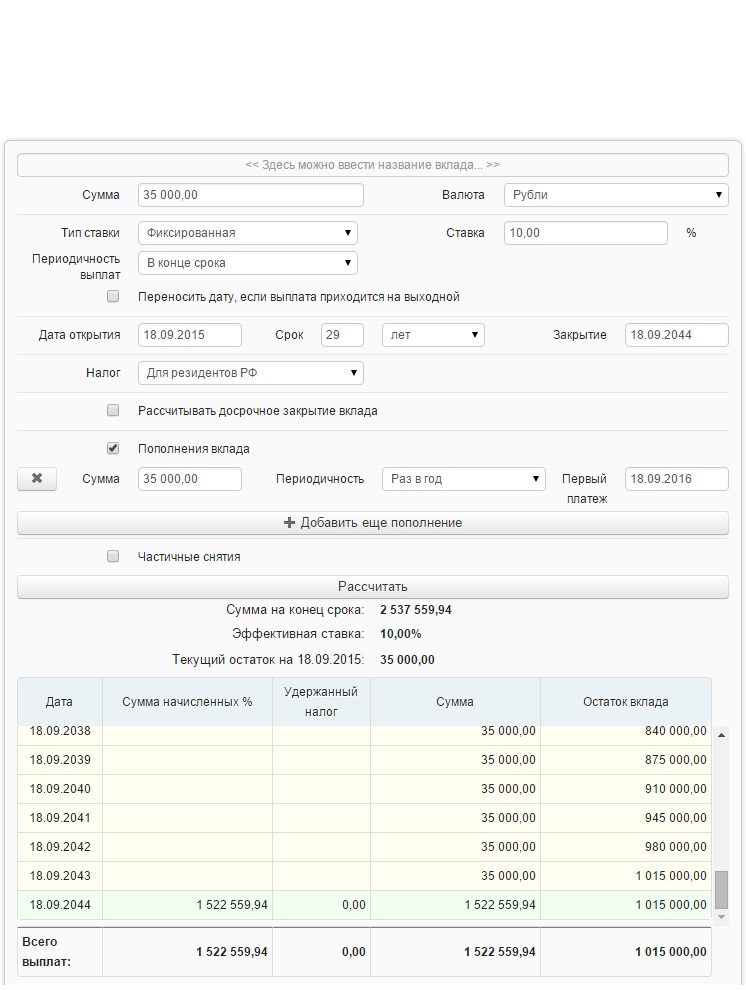746x990 pixels.
Task: Click the Рассчитать button
Action: pos(372,587)
